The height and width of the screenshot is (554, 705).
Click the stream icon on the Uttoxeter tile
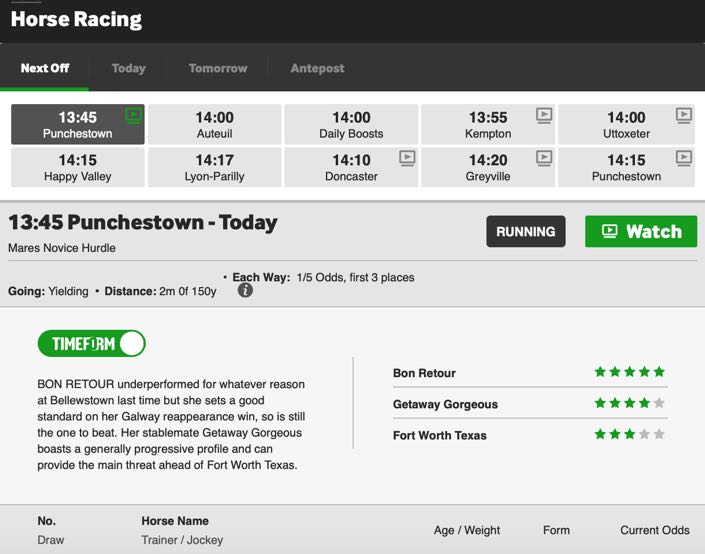click(684, 116)
